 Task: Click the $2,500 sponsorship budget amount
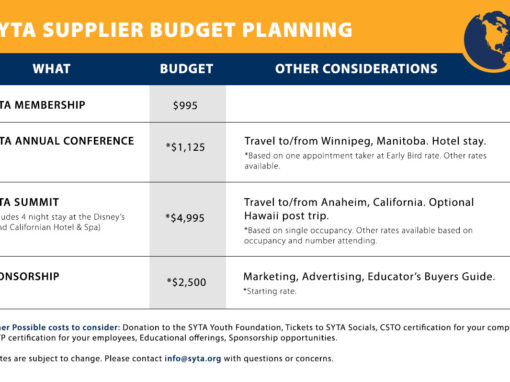(187, 282)
